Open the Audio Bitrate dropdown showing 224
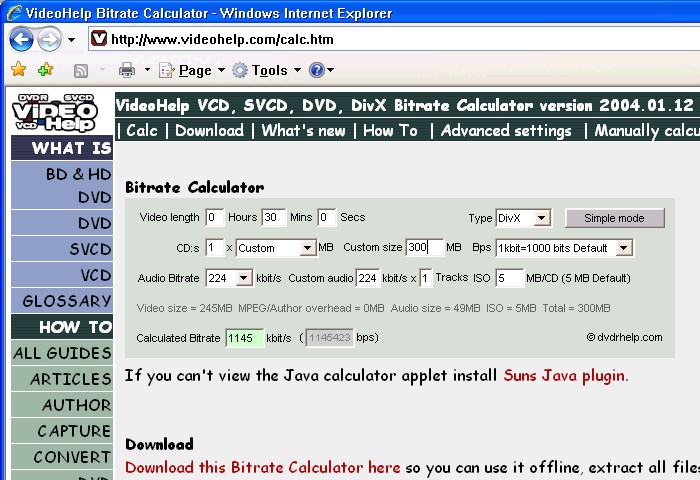Viewport: 700px width, 480px height. (229, 278)
